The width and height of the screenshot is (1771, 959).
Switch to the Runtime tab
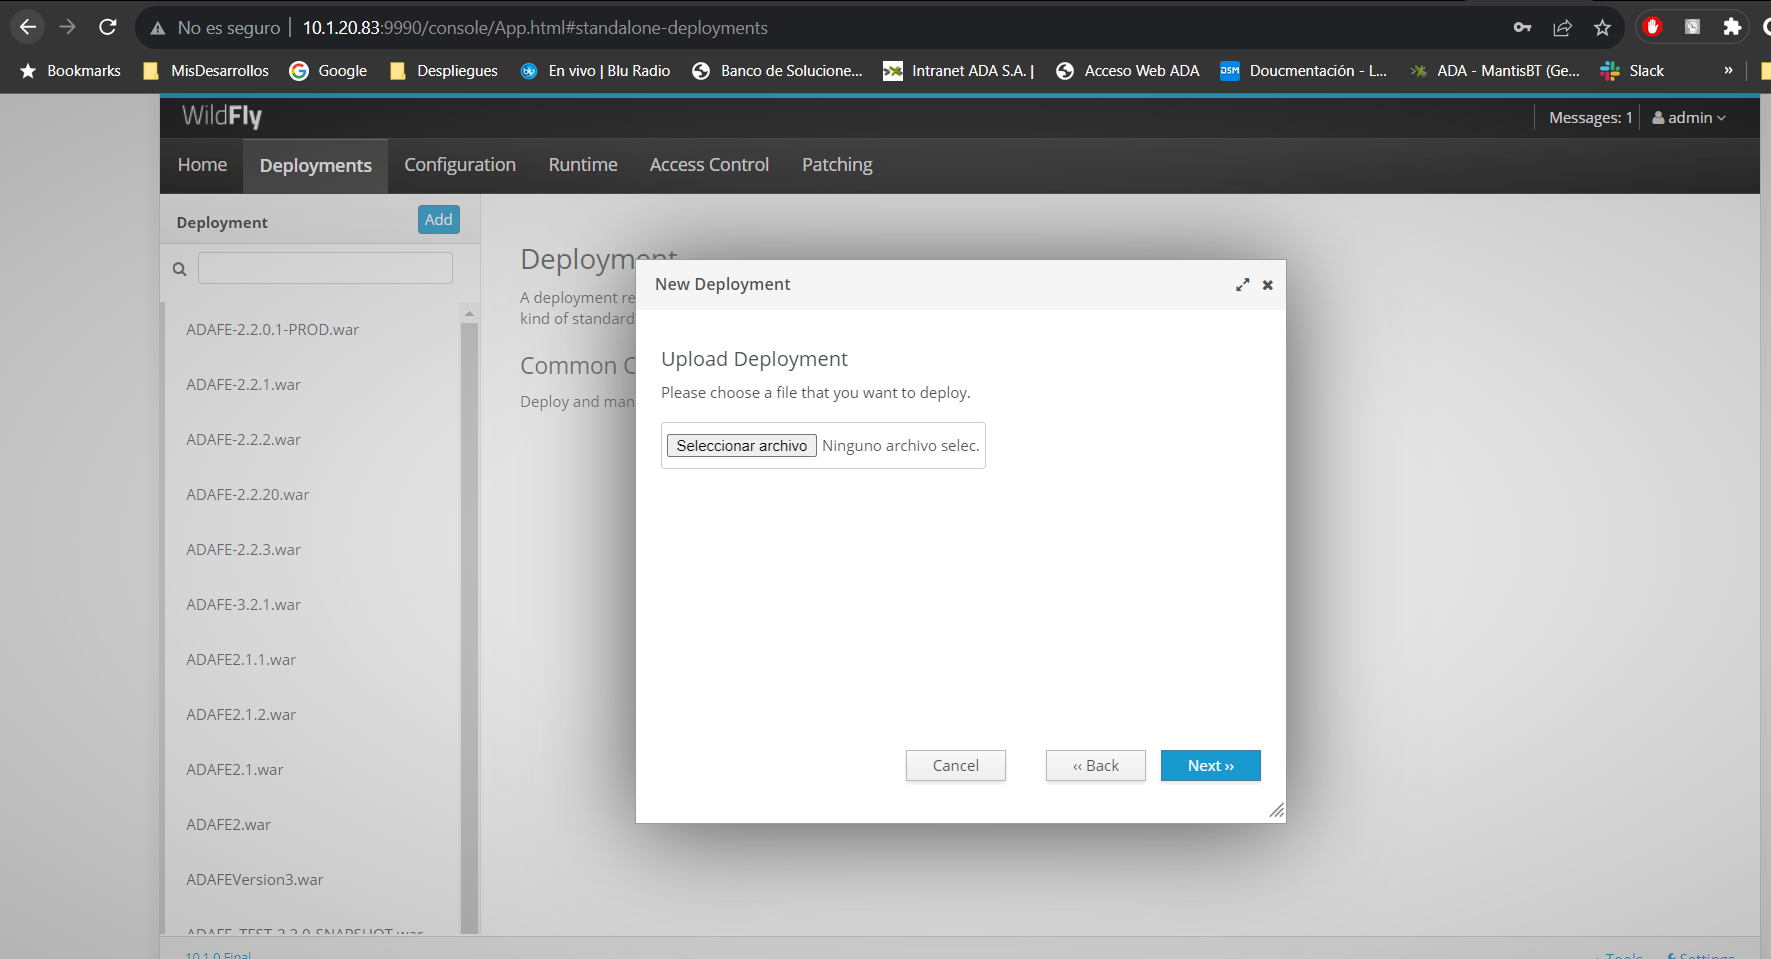coord(583,165)
